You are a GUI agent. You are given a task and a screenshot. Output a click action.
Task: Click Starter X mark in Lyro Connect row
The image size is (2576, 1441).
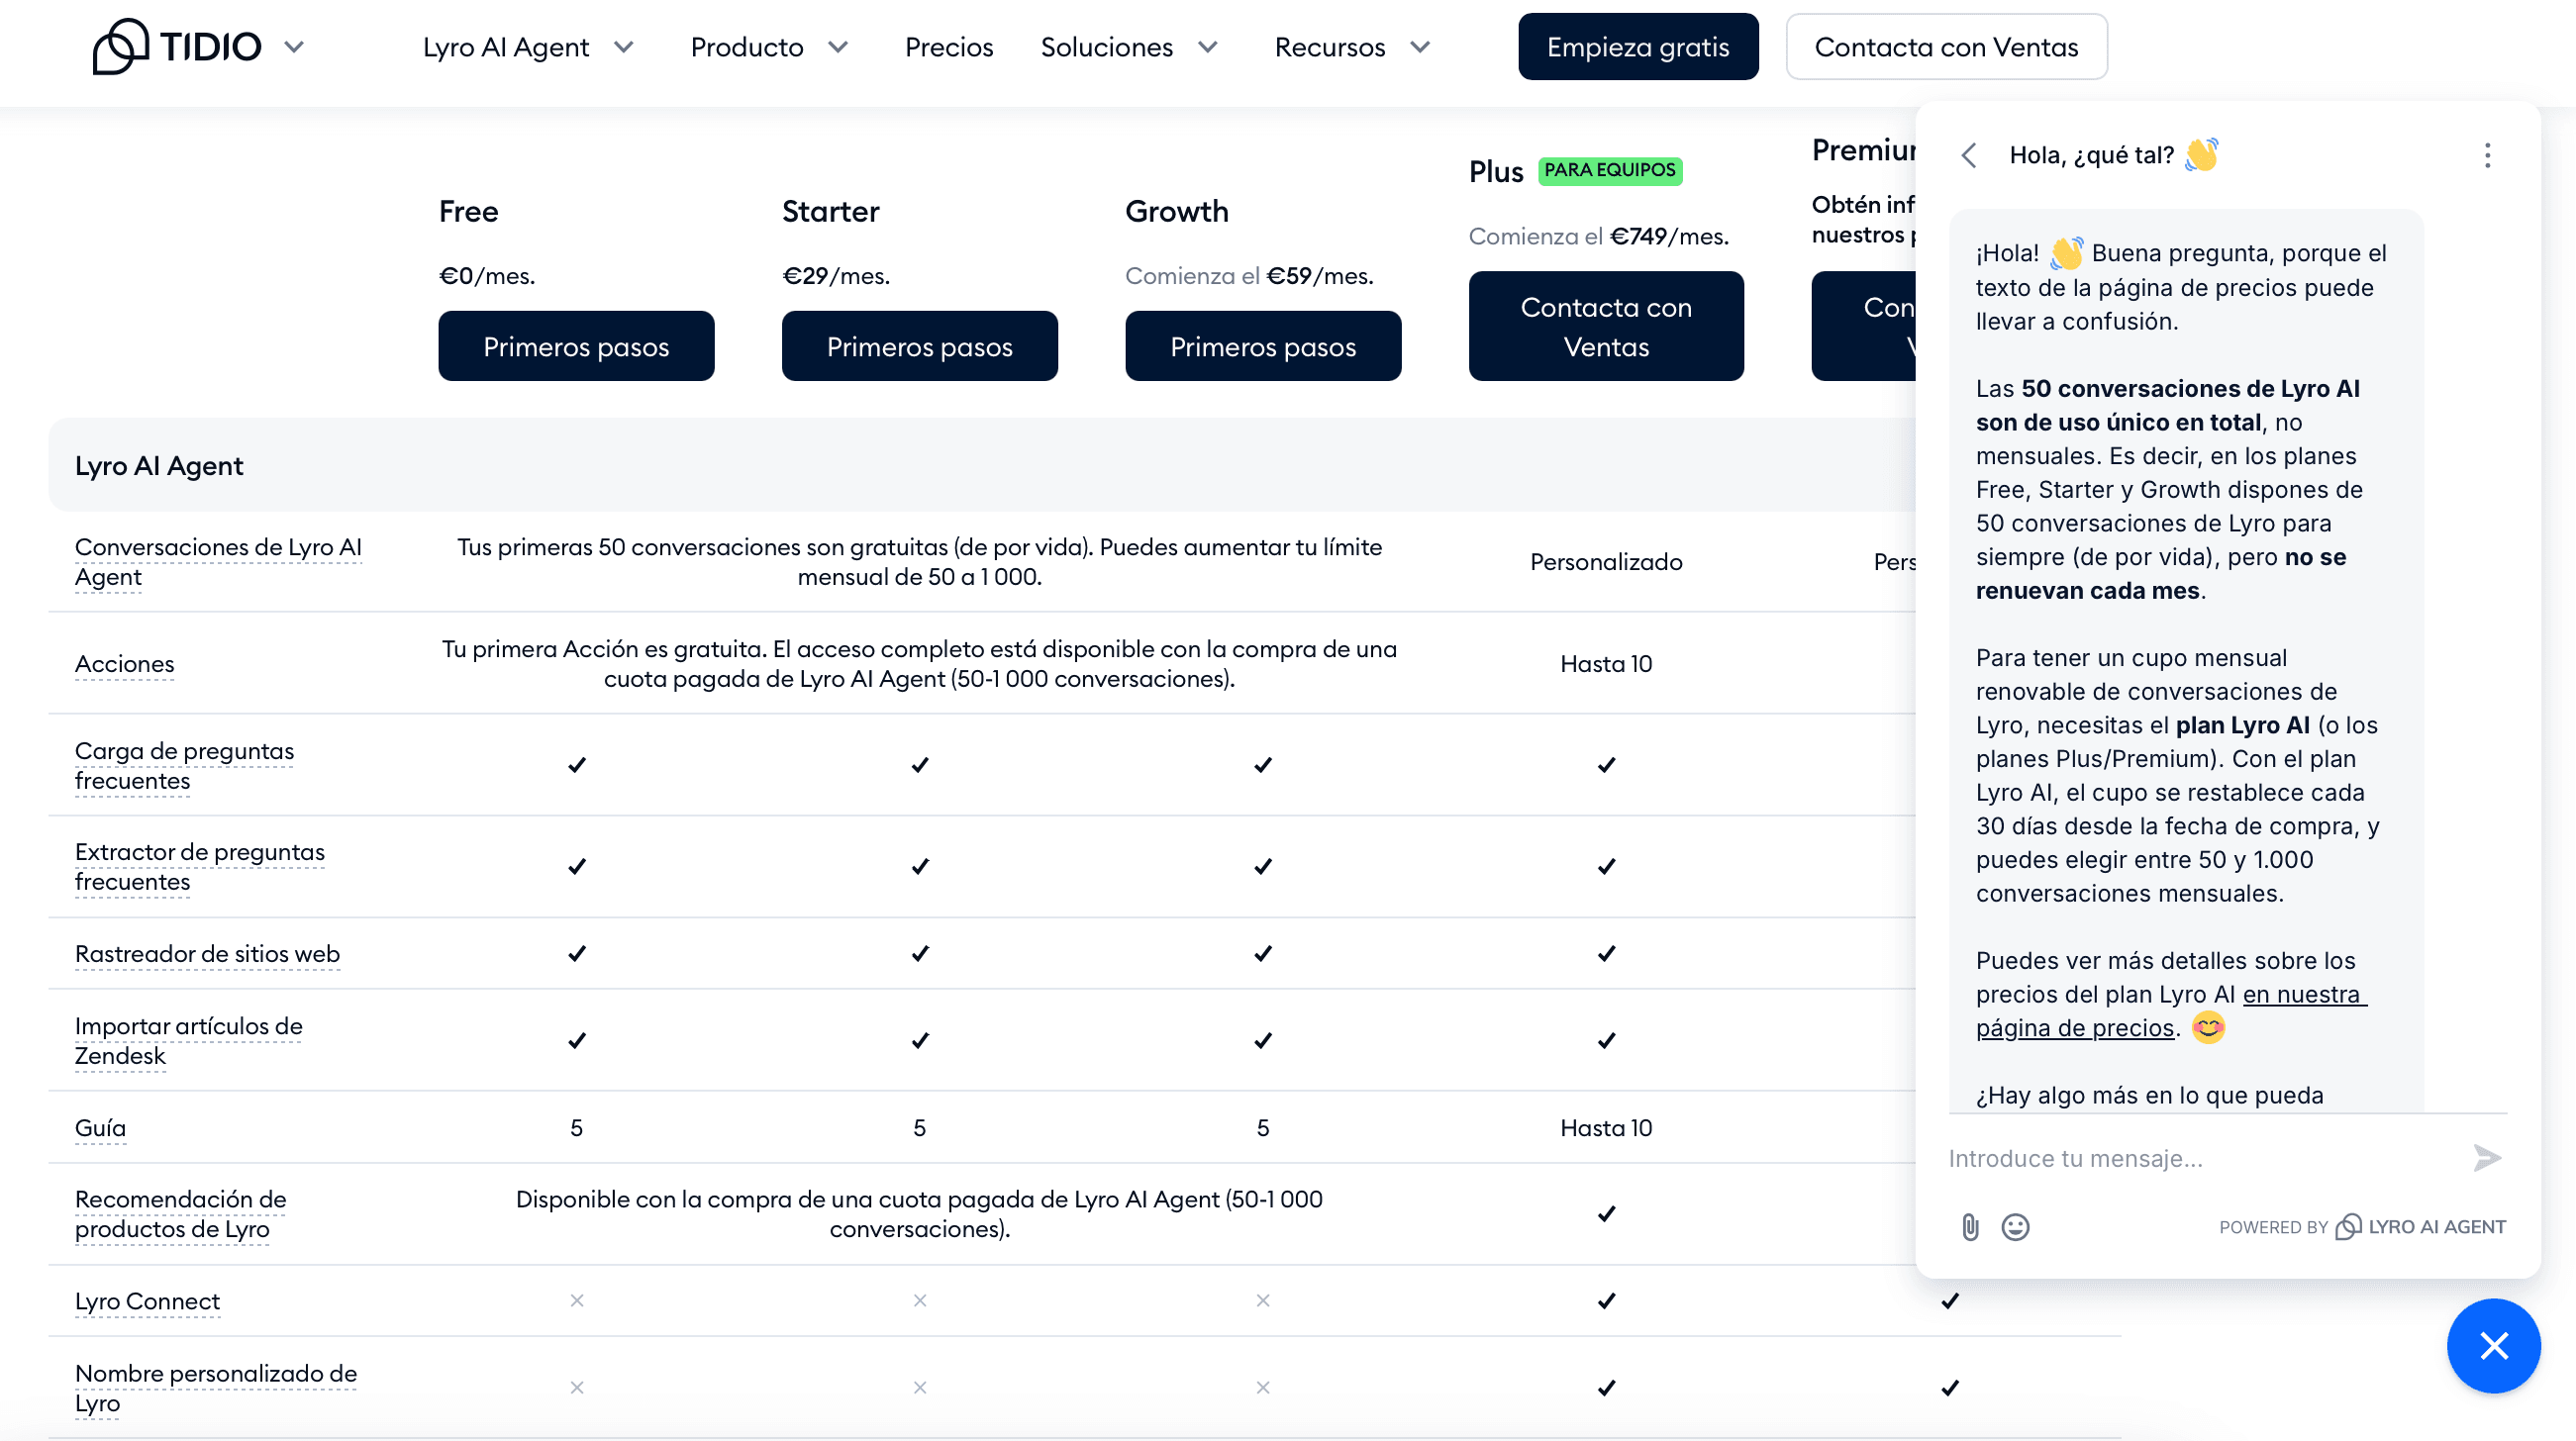[920, 1300]
